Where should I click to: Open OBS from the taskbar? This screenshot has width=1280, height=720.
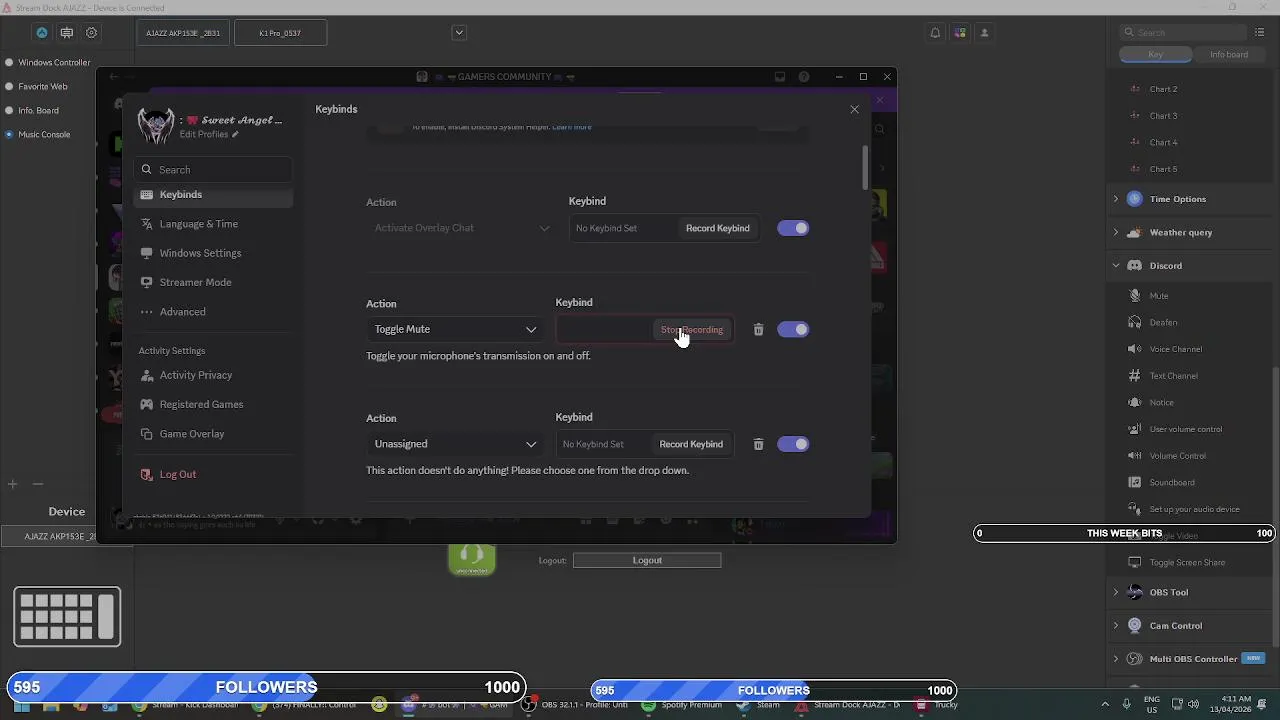[578, 705]
